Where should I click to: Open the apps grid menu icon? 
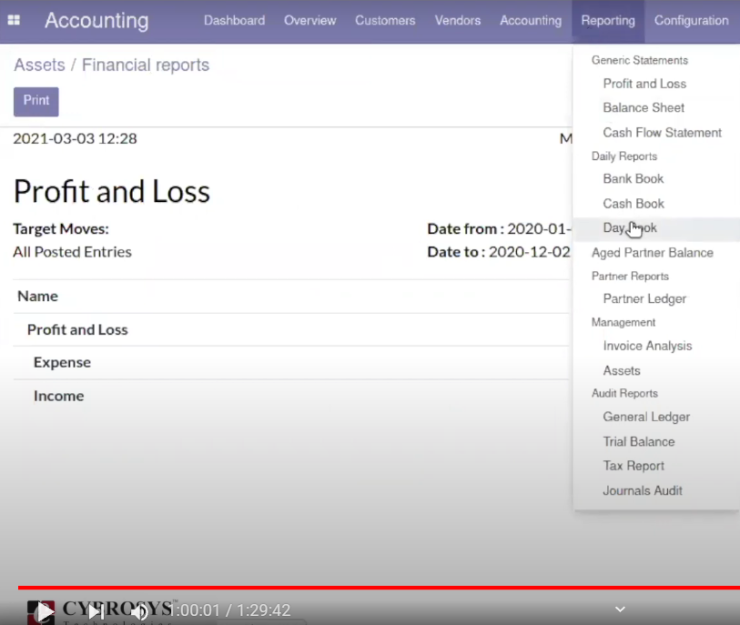14,20
